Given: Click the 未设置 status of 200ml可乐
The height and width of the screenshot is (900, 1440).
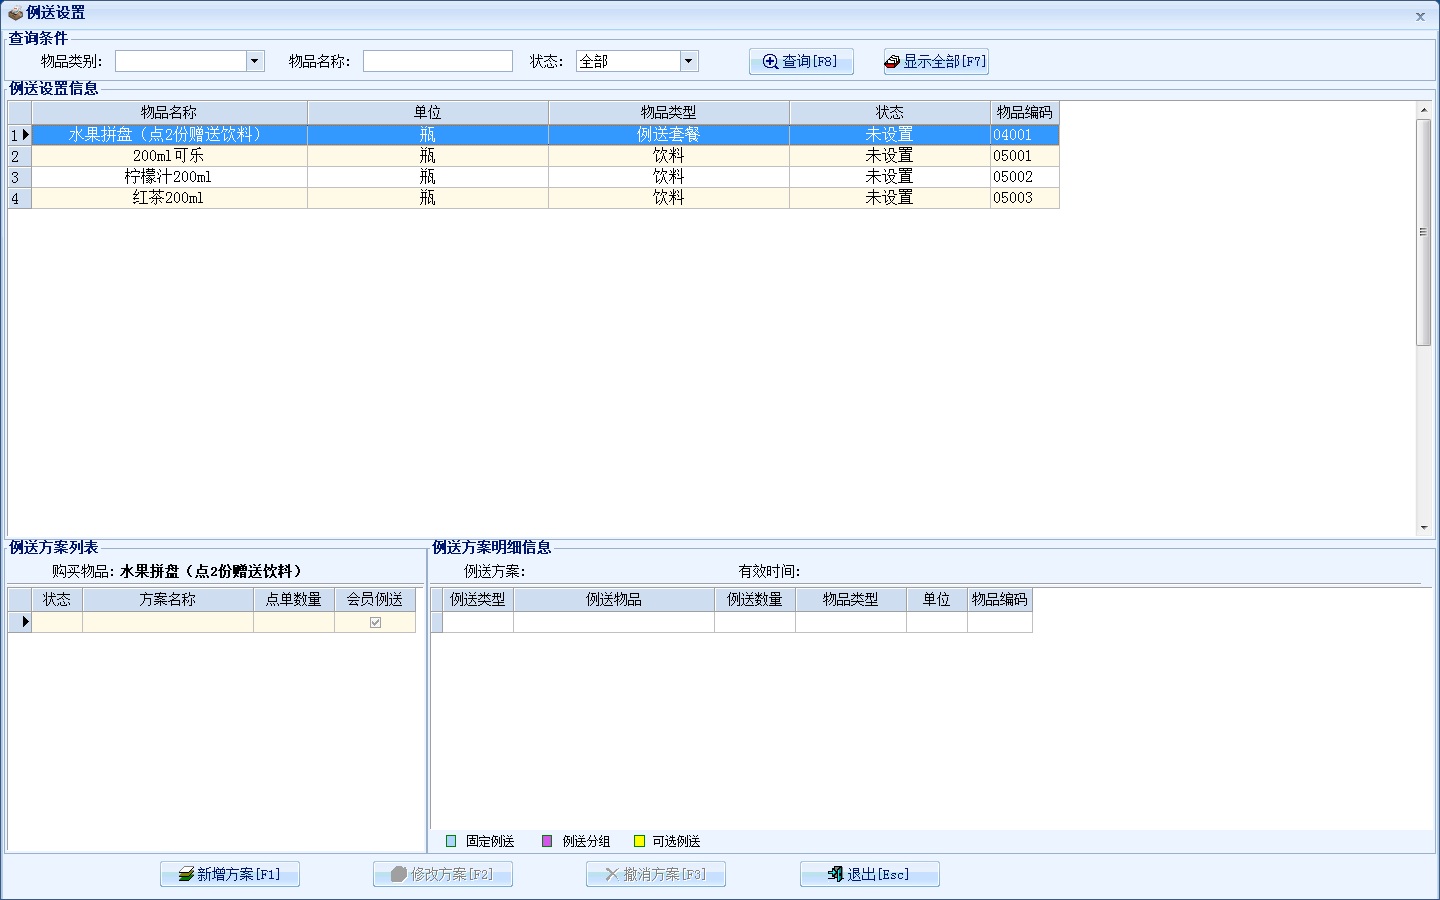Looking at the screenshot, I should pyautogui.click(x=890, y=155).
